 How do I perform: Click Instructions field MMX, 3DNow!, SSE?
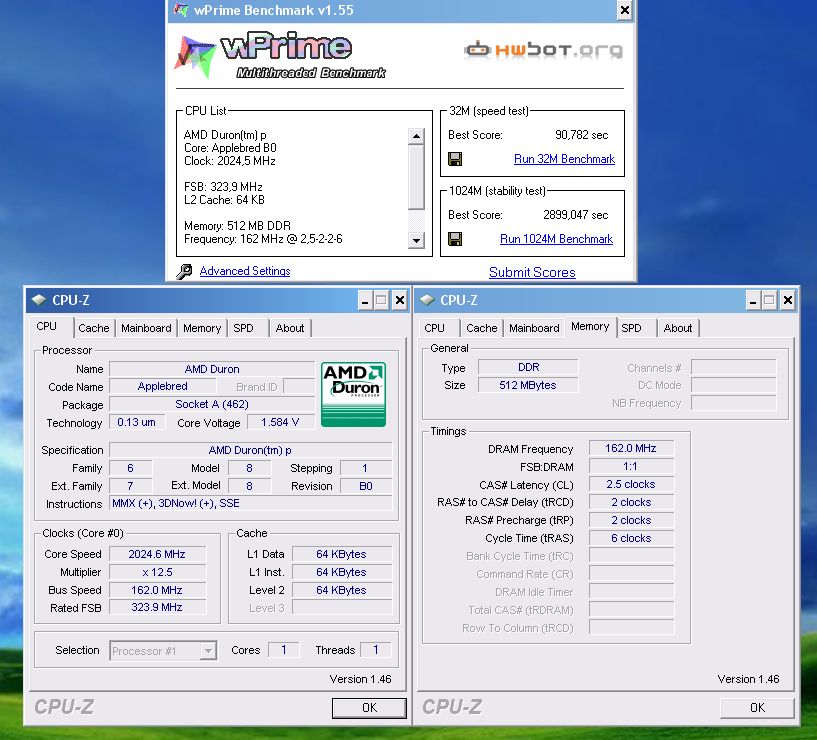pyautogui.click(x=251, y=503)
